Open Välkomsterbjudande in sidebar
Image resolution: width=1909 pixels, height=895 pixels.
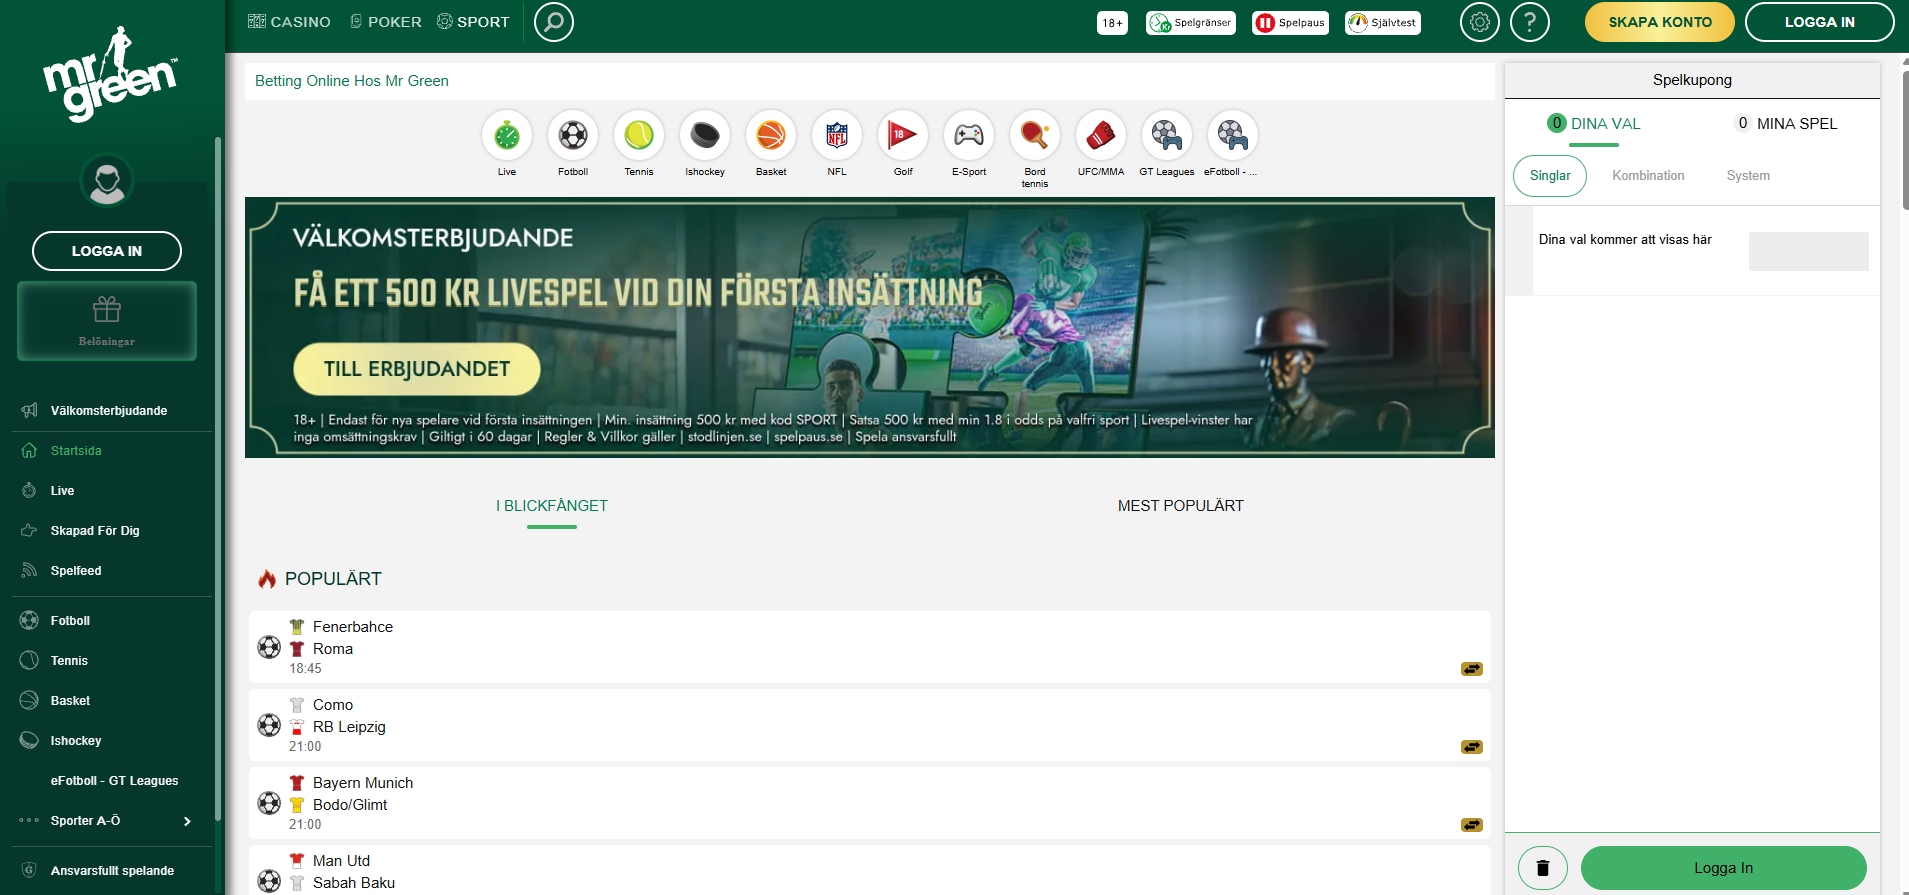click(108, 411)
